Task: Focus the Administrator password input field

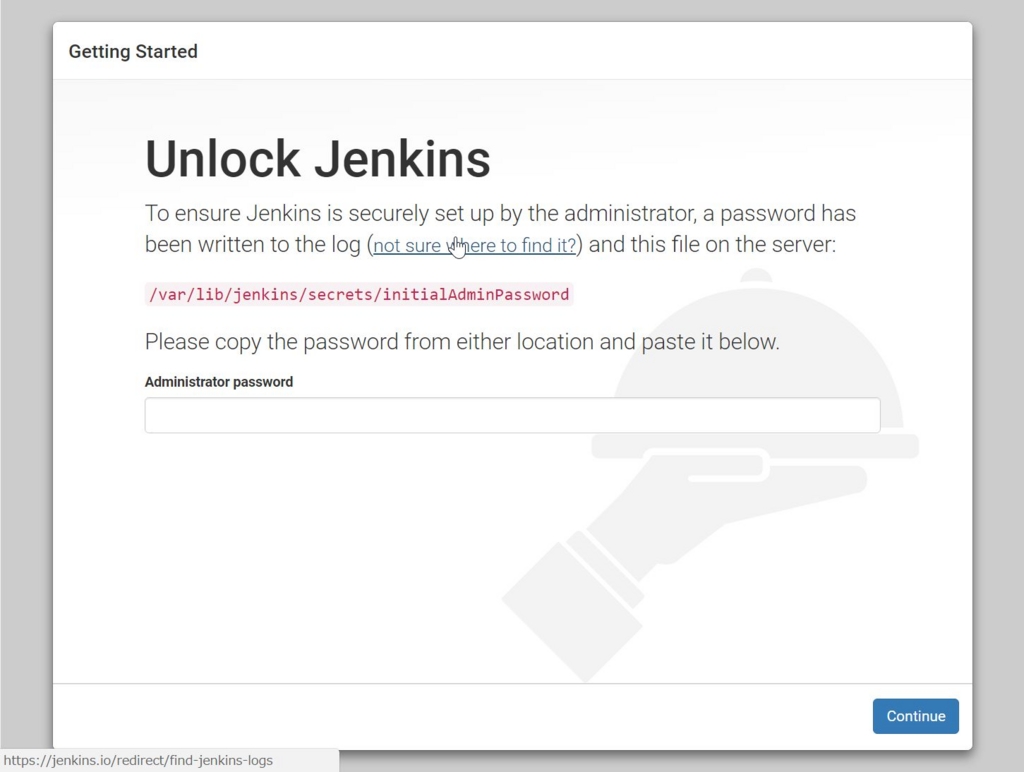Action: coord(513,415)
